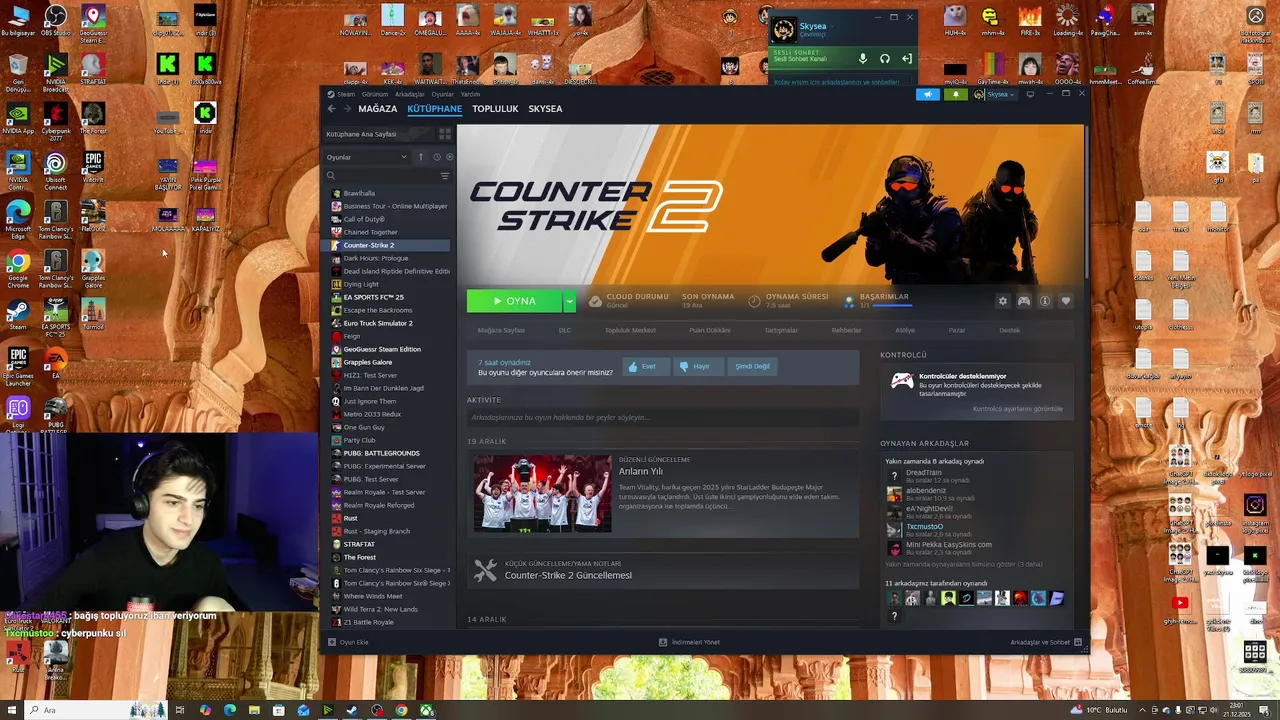This screenshot has height=720, width=1280.
Task: Open Google Chrome desktop shortcut
Action: point(18,267)
